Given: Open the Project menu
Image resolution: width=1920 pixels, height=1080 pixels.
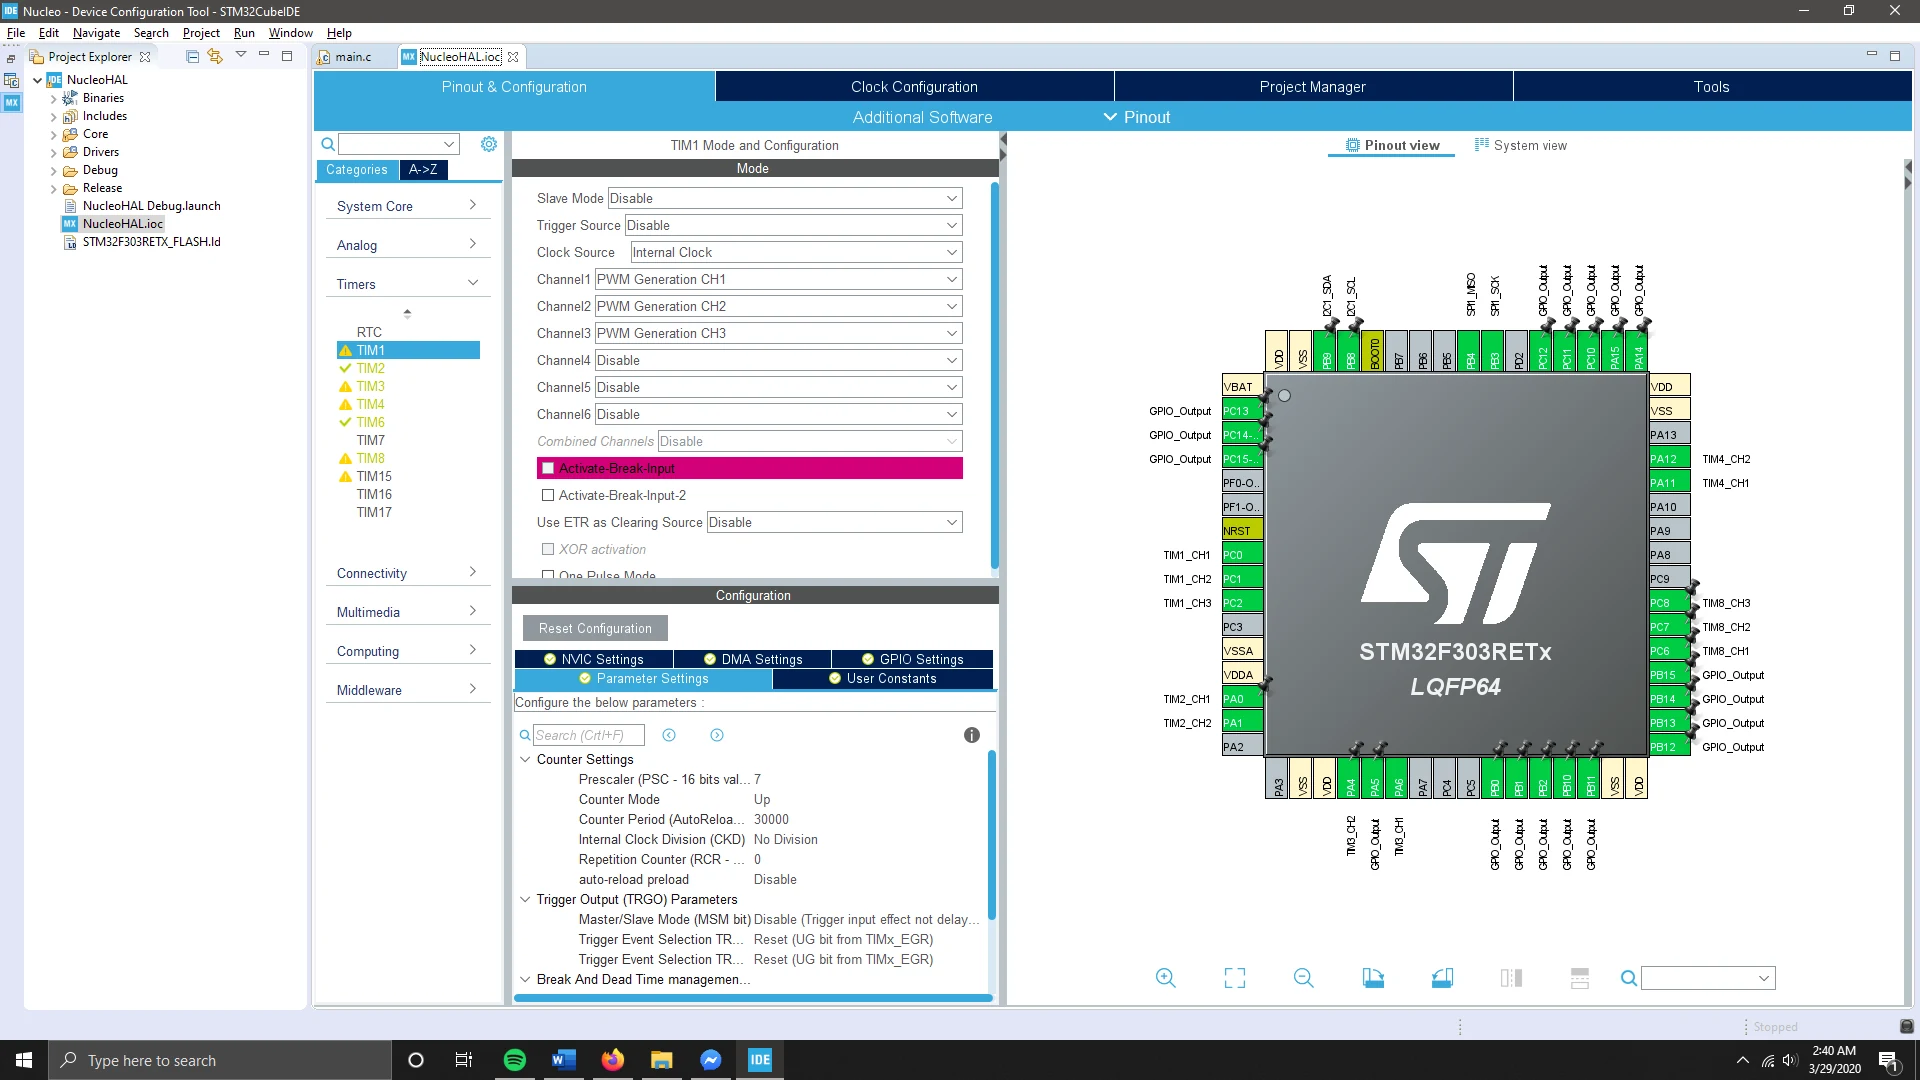Looking at the screenshot, I should tap(200, 33).
